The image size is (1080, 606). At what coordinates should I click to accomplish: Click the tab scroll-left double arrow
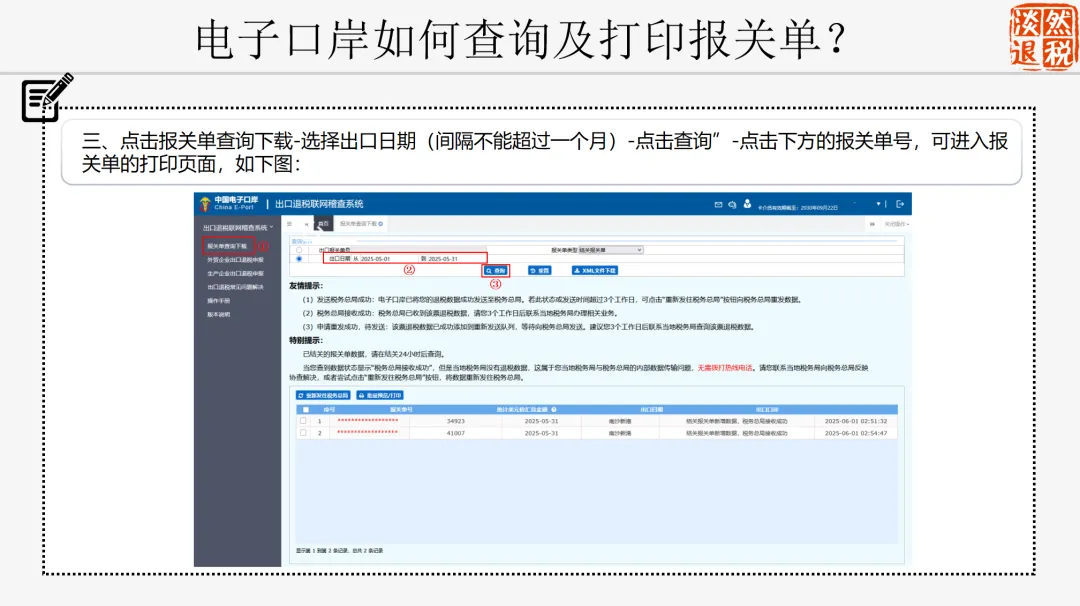tap(307, 224)
